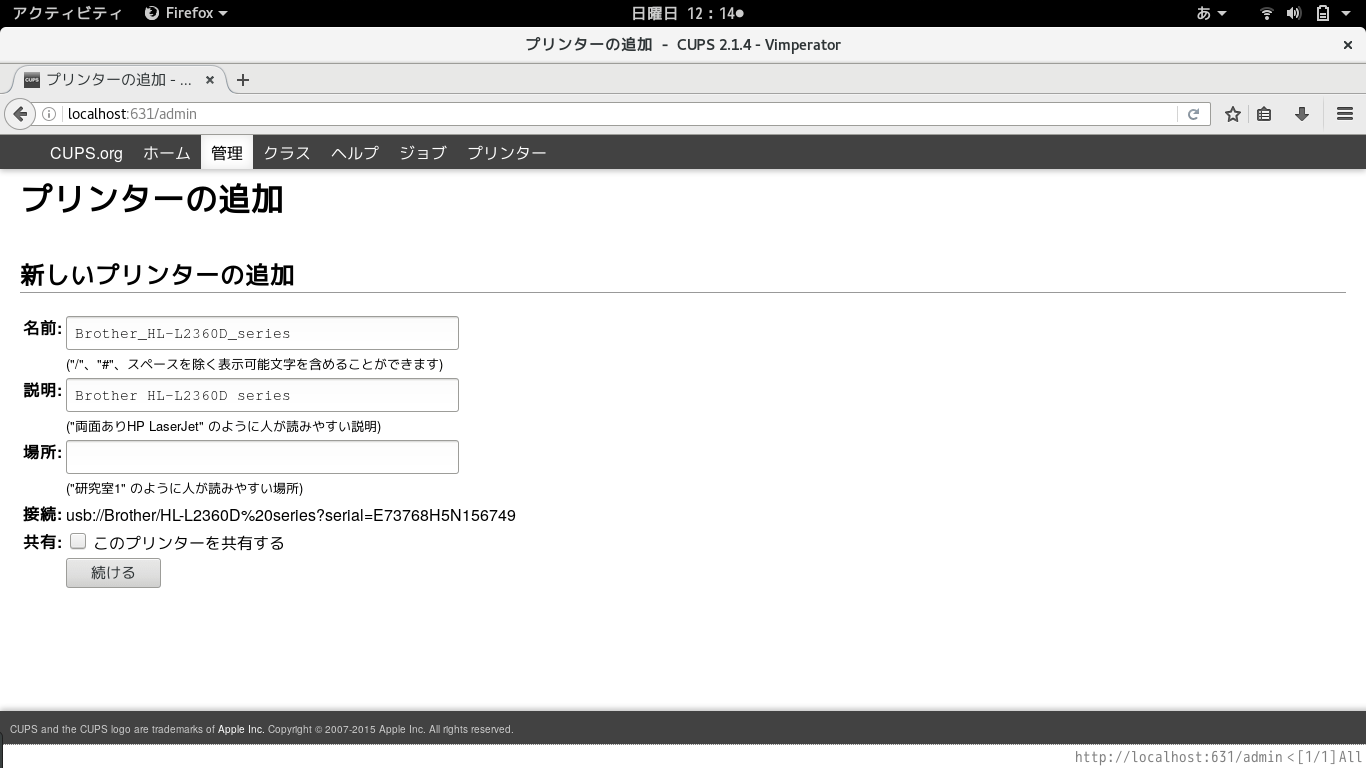View the ジョブ tab
Image resolution: width=1366 pixels, height=768 pixels.
click(x=423, y=153)
